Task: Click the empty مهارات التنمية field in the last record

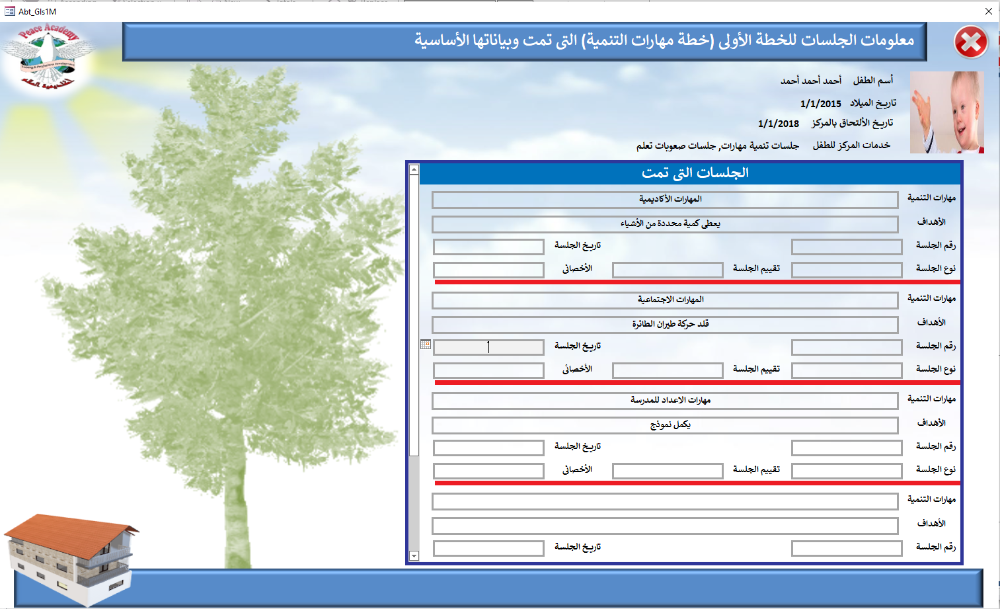Action: pyautogui.click(x=665, y=501)
